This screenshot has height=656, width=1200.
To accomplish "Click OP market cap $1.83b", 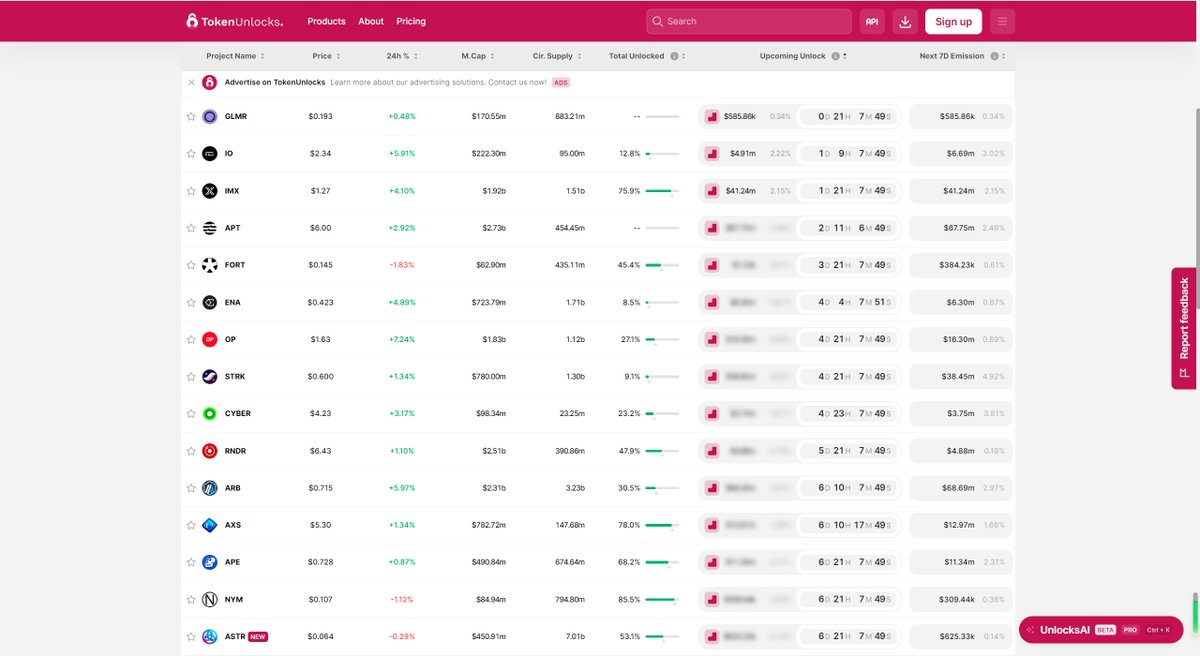I will 494,339.
